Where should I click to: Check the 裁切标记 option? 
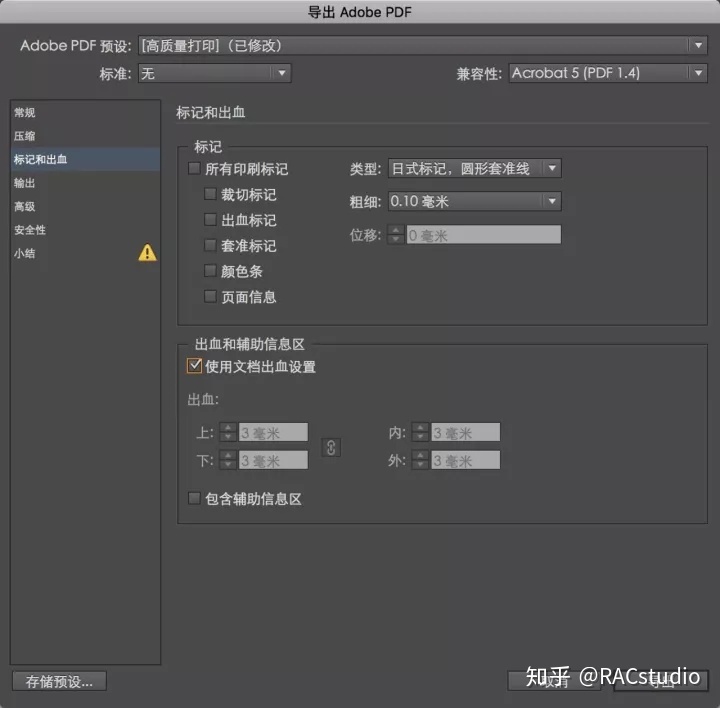[x=210, y=194]
